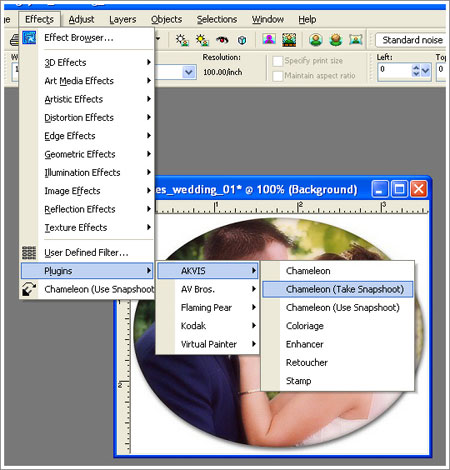Image resolution: width=450 pixels, height=470 pixels.
Task: Click the recent-command icon beside Chameleon (Use Snapshoot)
Action: pos(29,289)
